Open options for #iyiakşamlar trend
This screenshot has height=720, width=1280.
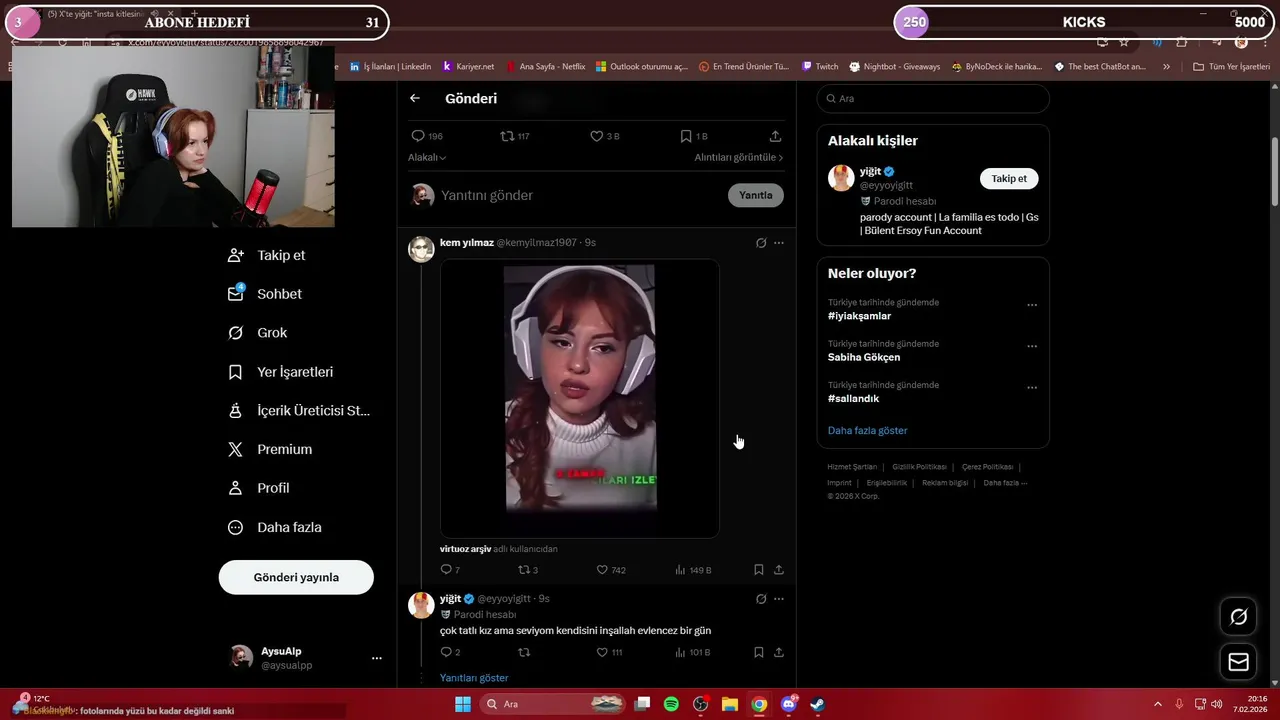[x=1032, y=305]
